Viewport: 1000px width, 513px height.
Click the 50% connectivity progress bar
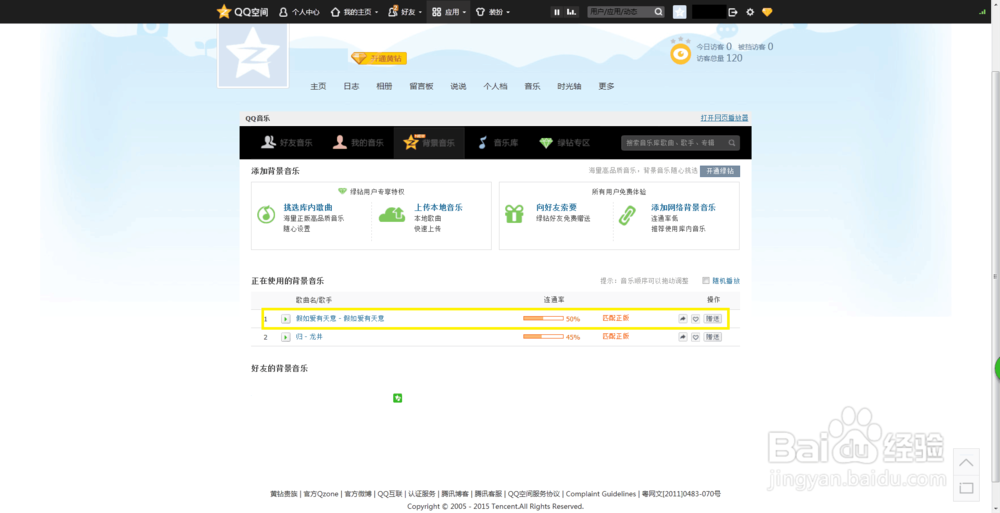[543, 318]
